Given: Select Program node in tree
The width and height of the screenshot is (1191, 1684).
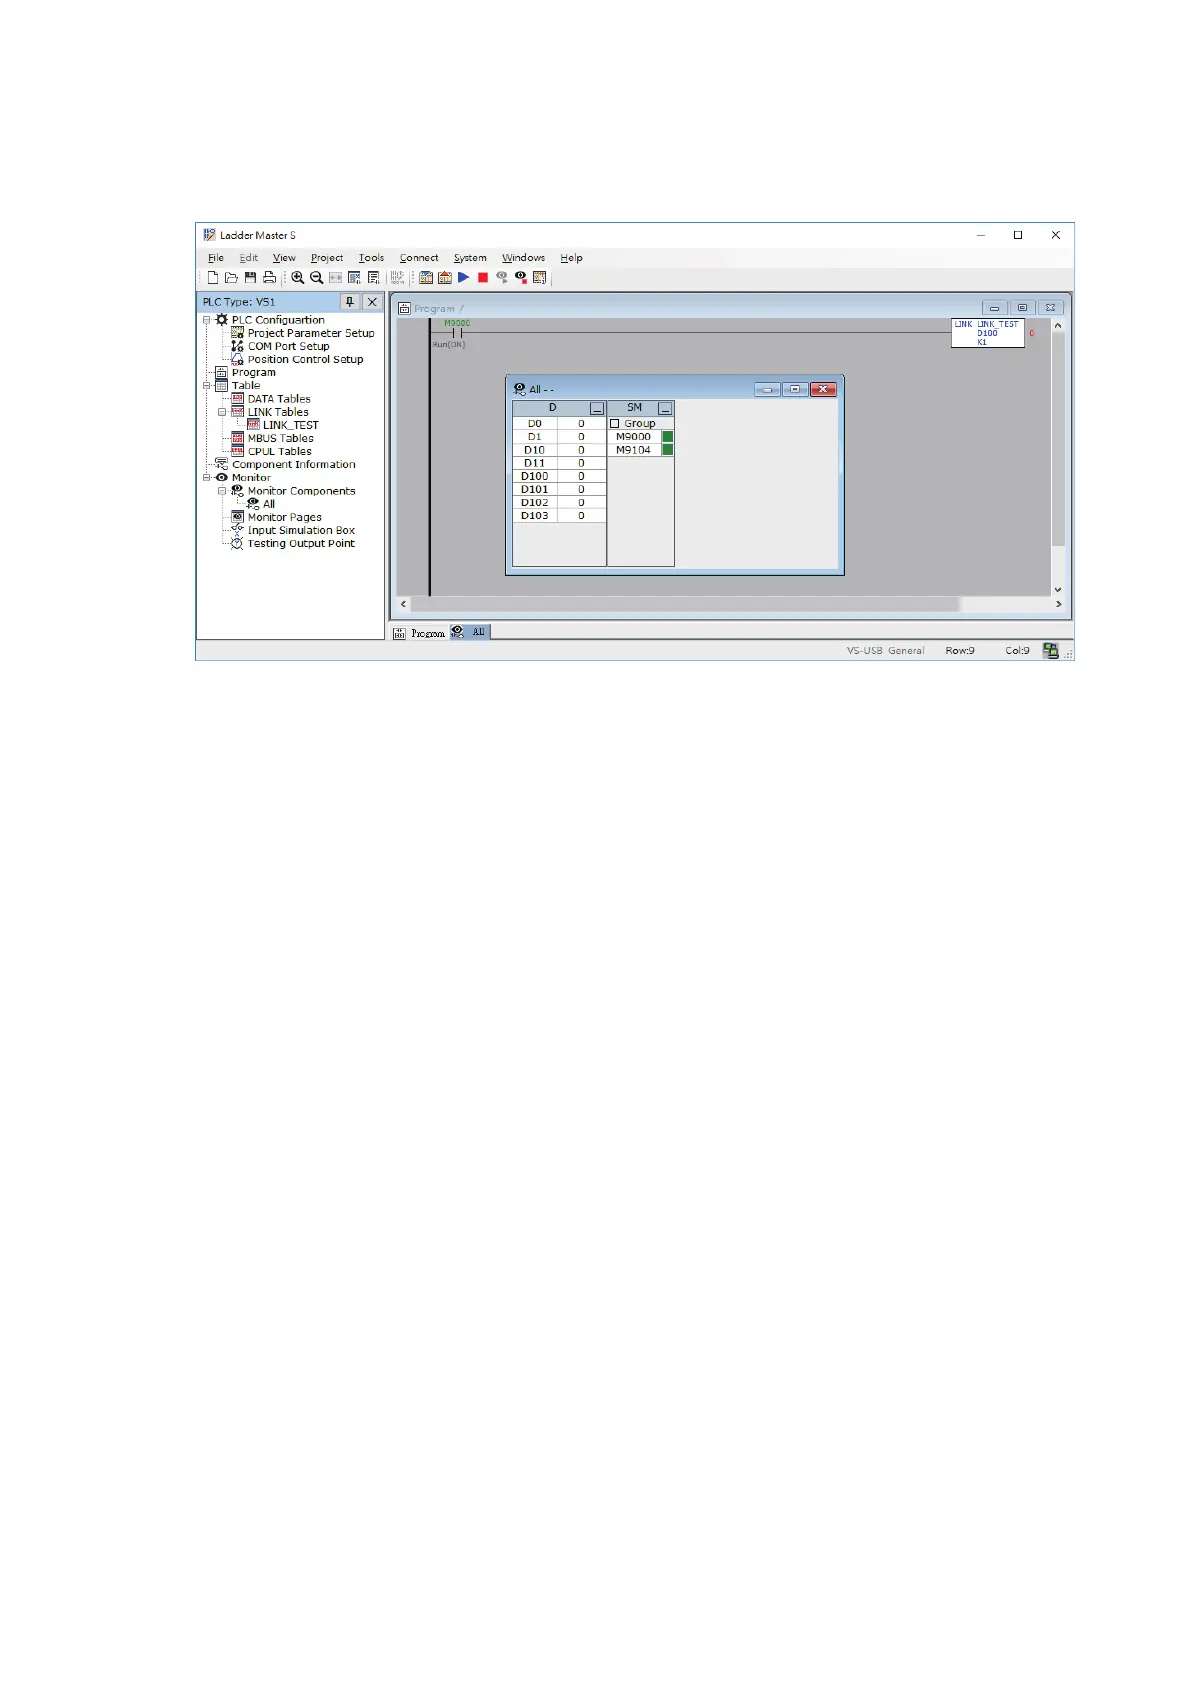Looking at the screenshot, I should tap(253, 372).
